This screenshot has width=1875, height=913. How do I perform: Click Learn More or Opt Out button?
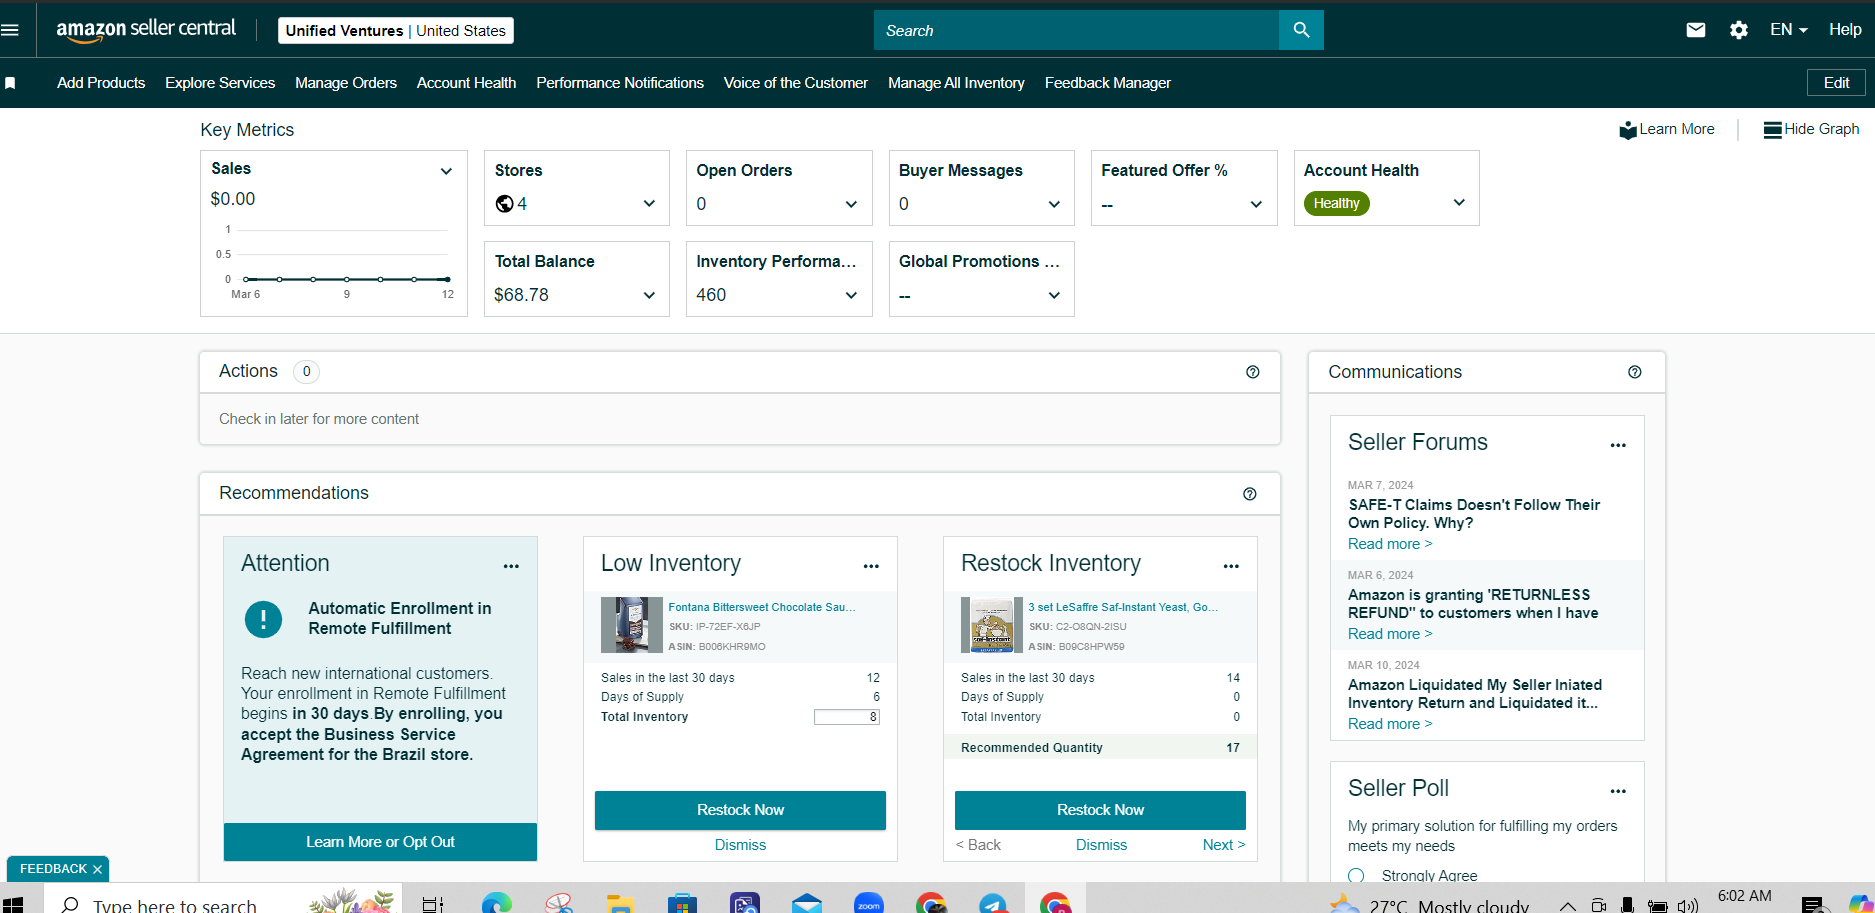380,842
